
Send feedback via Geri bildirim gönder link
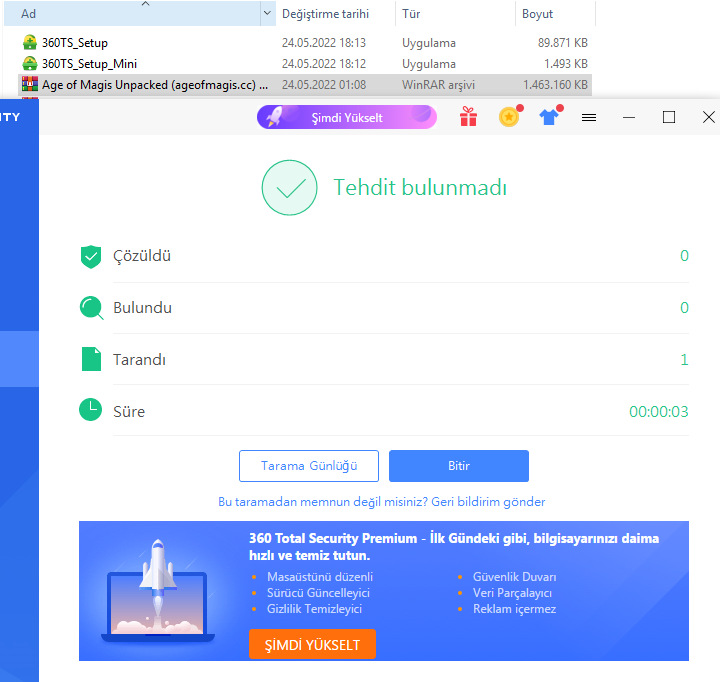pos(488,502)
